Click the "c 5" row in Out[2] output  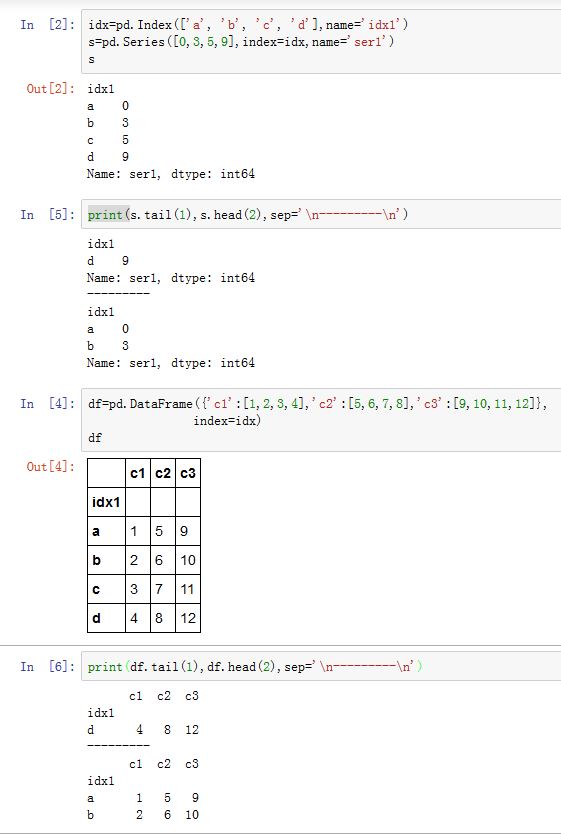pyautogui.click(x=108, y=140)
